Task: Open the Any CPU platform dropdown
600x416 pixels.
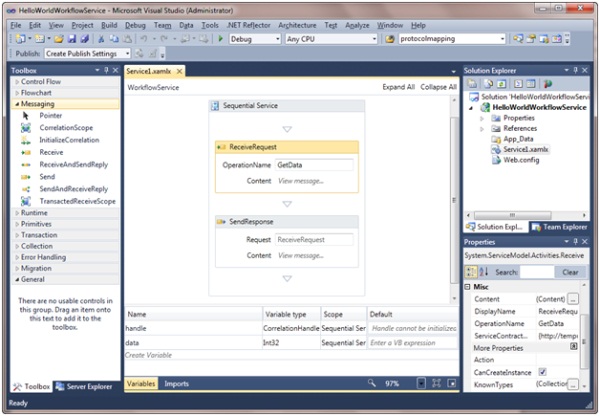Action: (x=325, y=39)
